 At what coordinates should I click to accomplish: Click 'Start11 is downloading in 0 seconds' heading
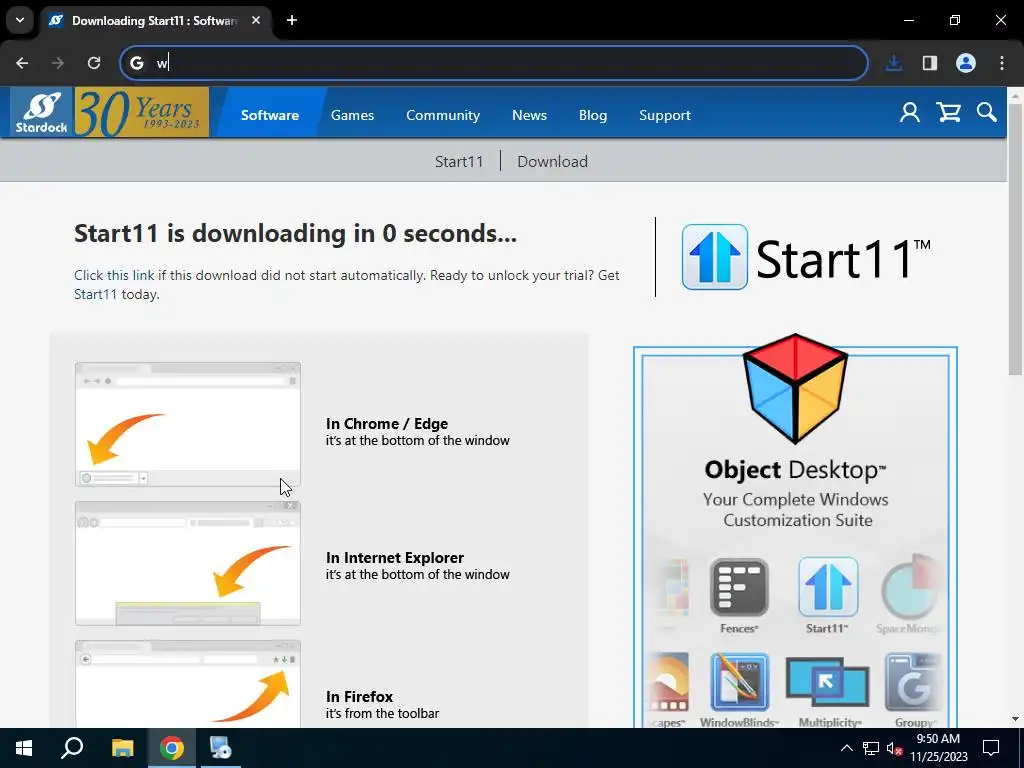point(295,233)
